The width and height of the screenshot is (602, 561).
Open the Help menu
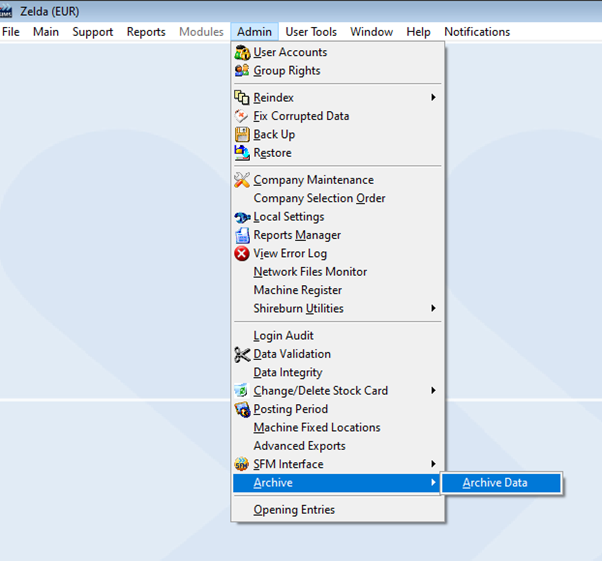[418, 32]
